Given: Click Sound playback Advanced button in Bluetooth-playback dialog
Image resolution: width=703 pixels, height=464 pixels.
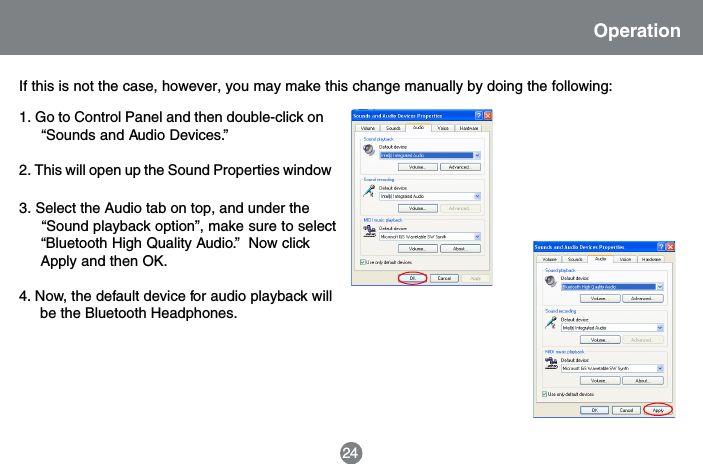Looking at the screenshot, I should (x=642, y=299).
